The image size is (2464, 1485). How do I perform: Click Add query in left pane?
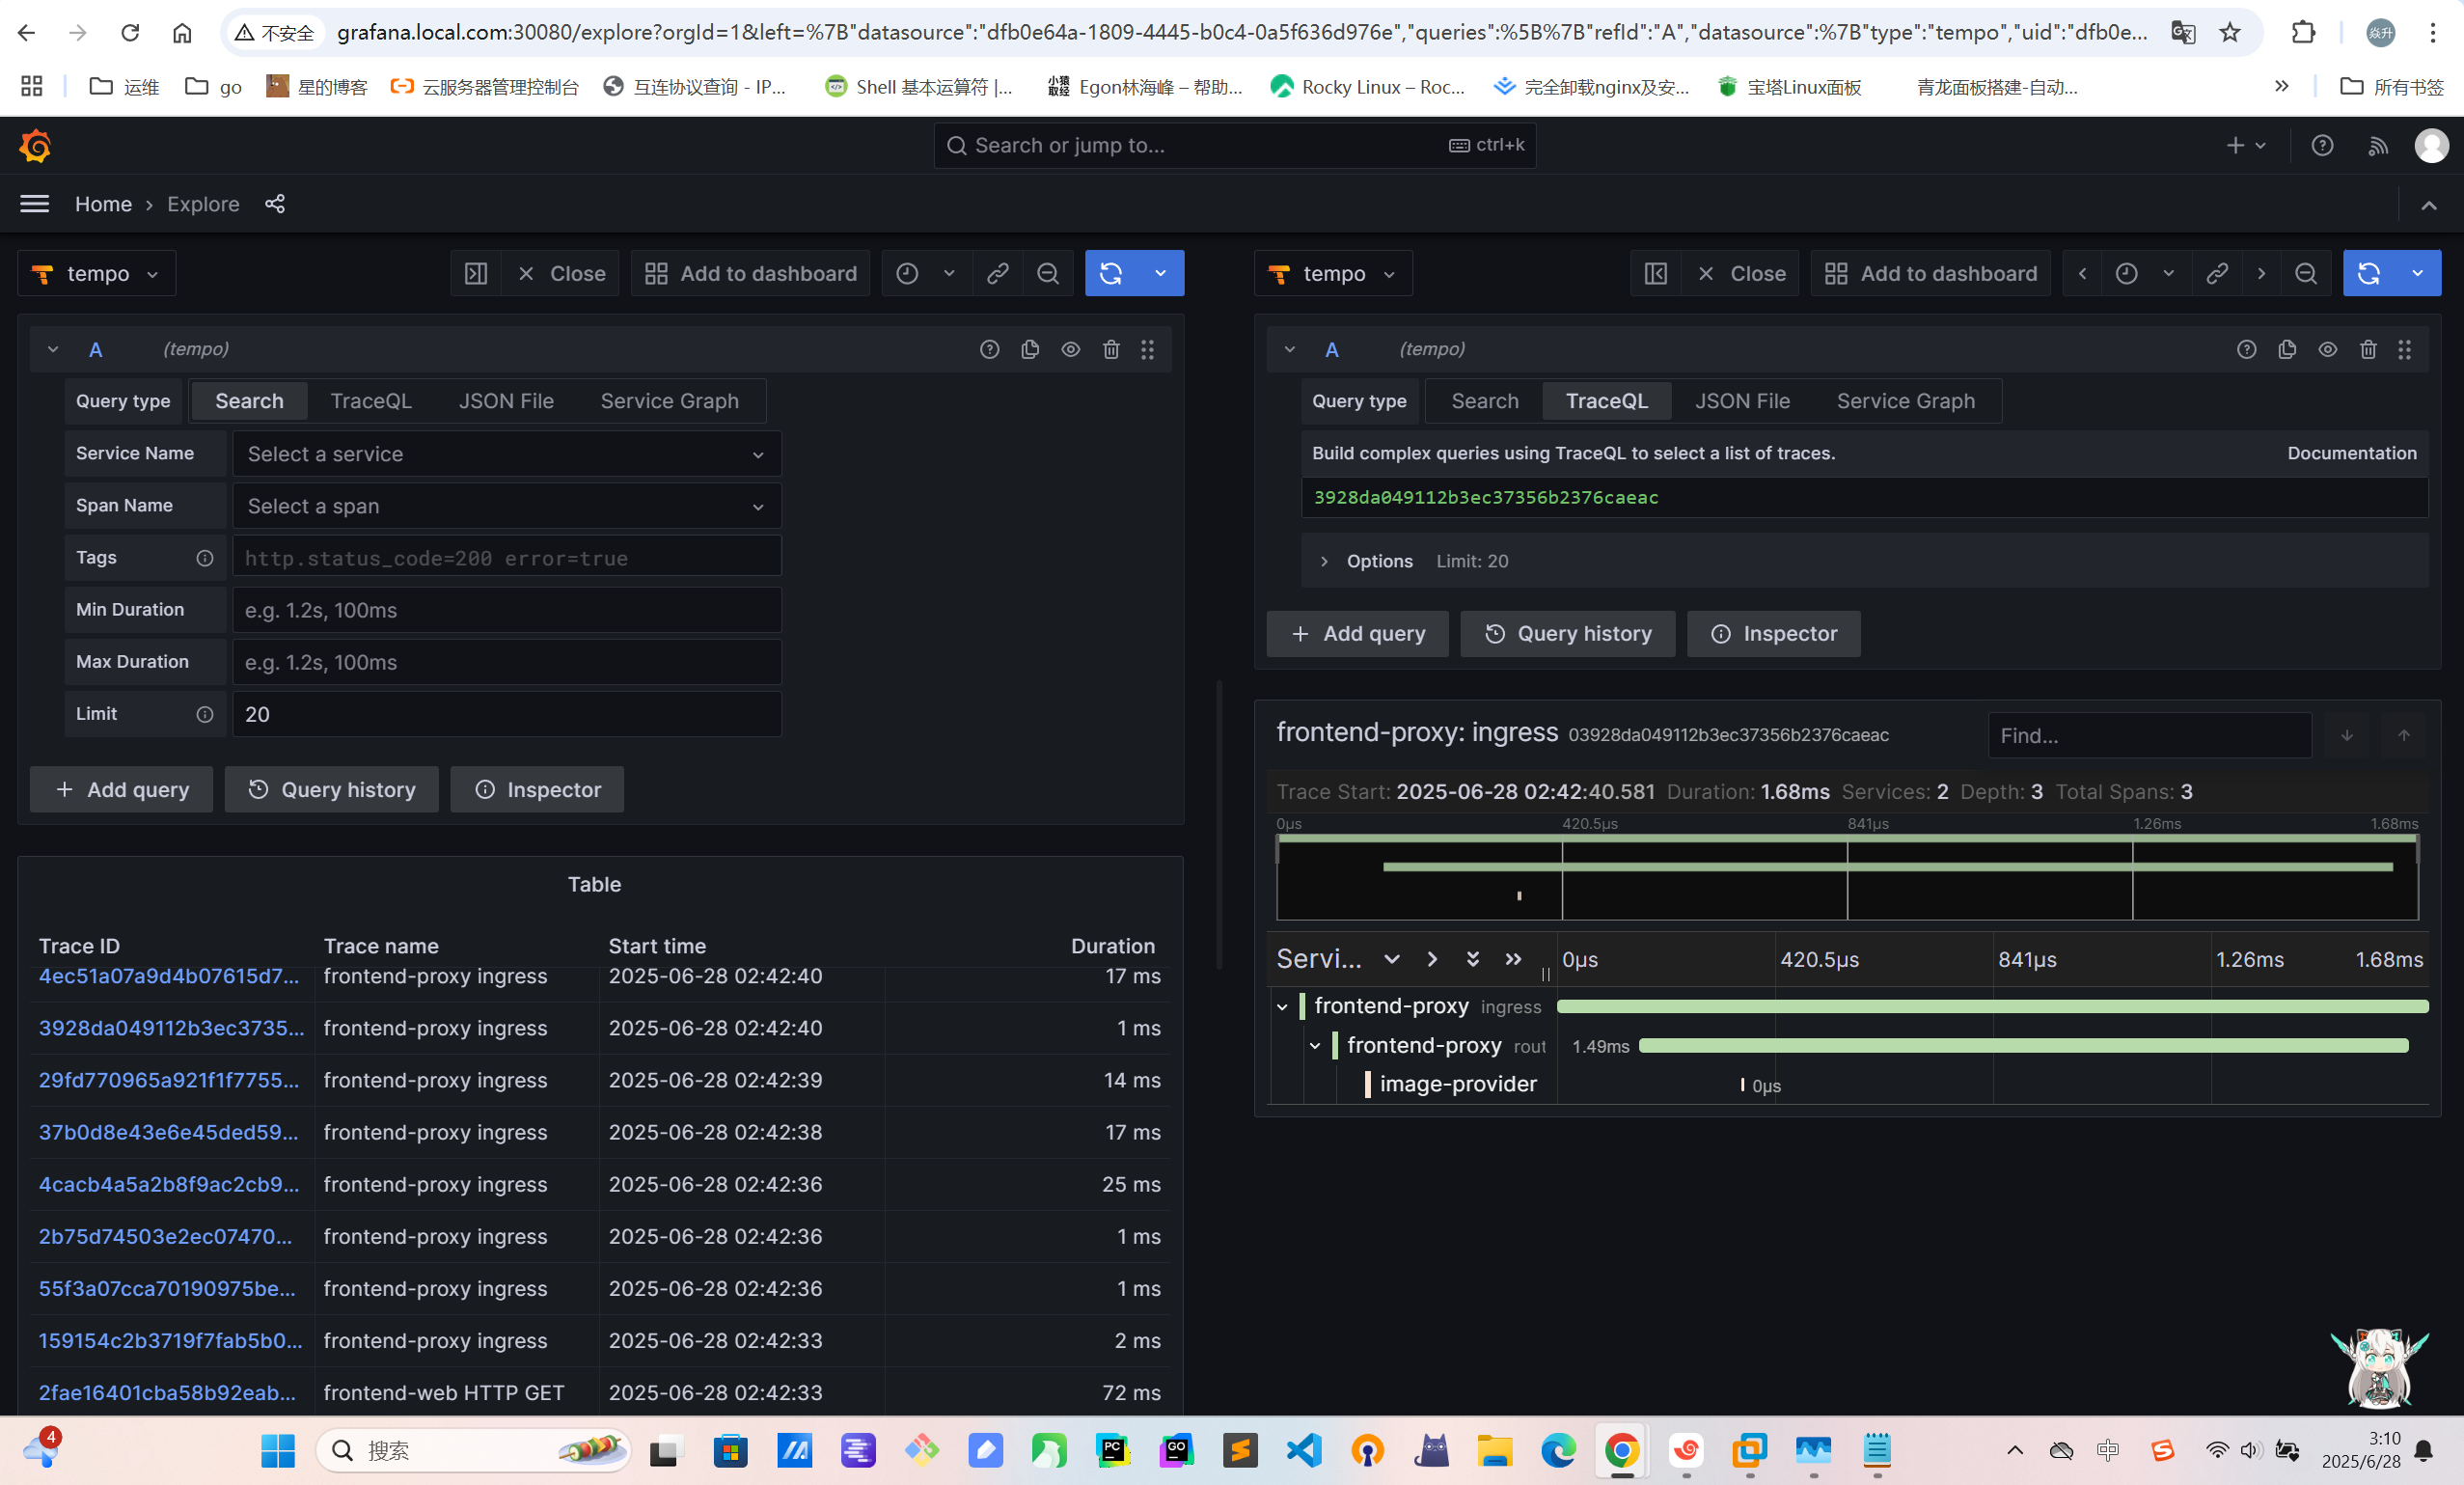tap(122, 789)
